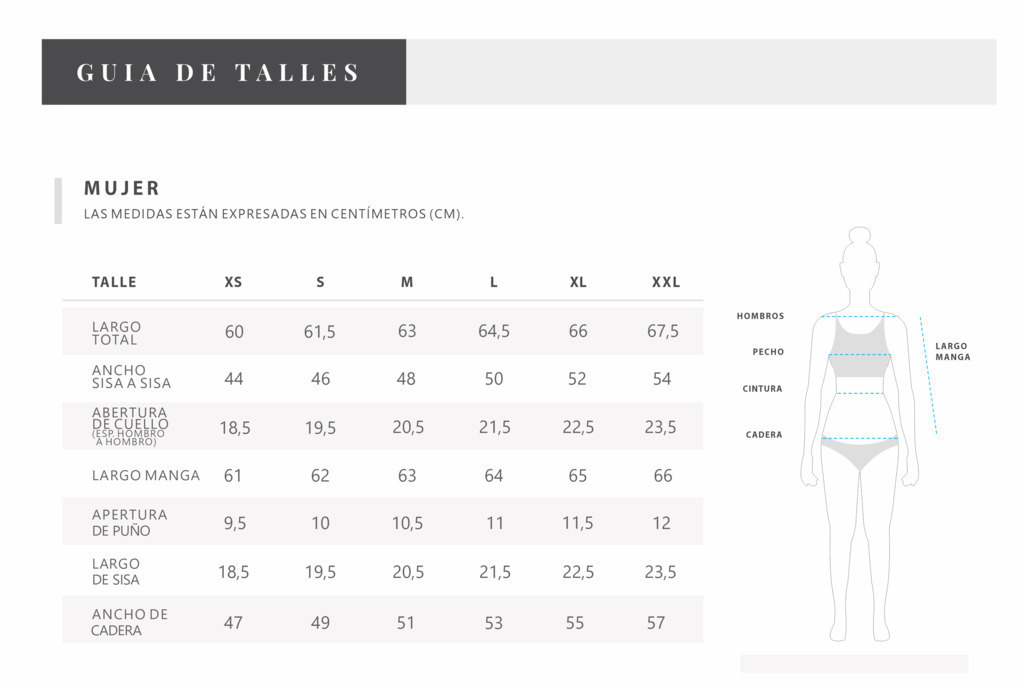
Task: Click the 67,5 value in LARGO TOTAL row
Action: pyautogui.click(x=663, y=331)
